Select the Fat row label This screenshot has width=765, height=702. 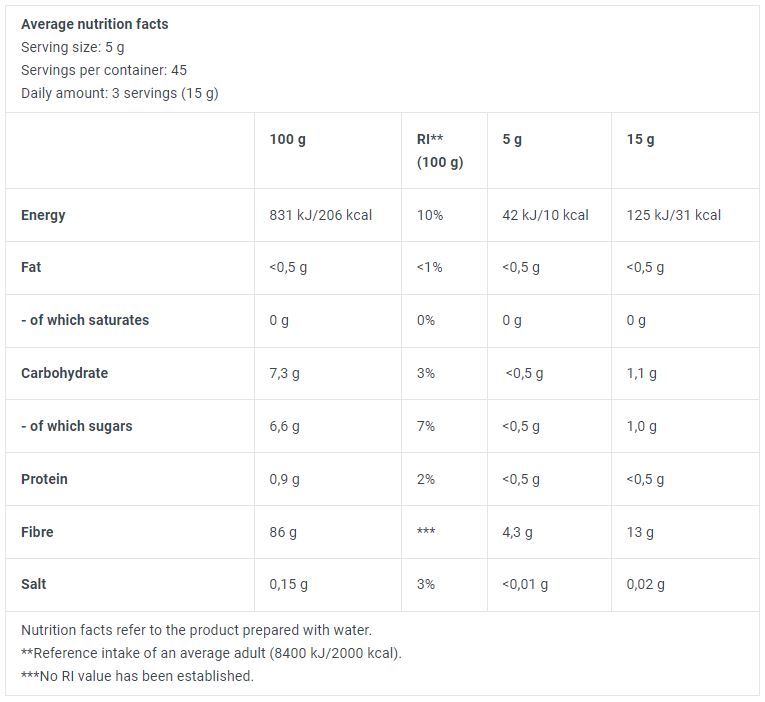tap(31, 267)
